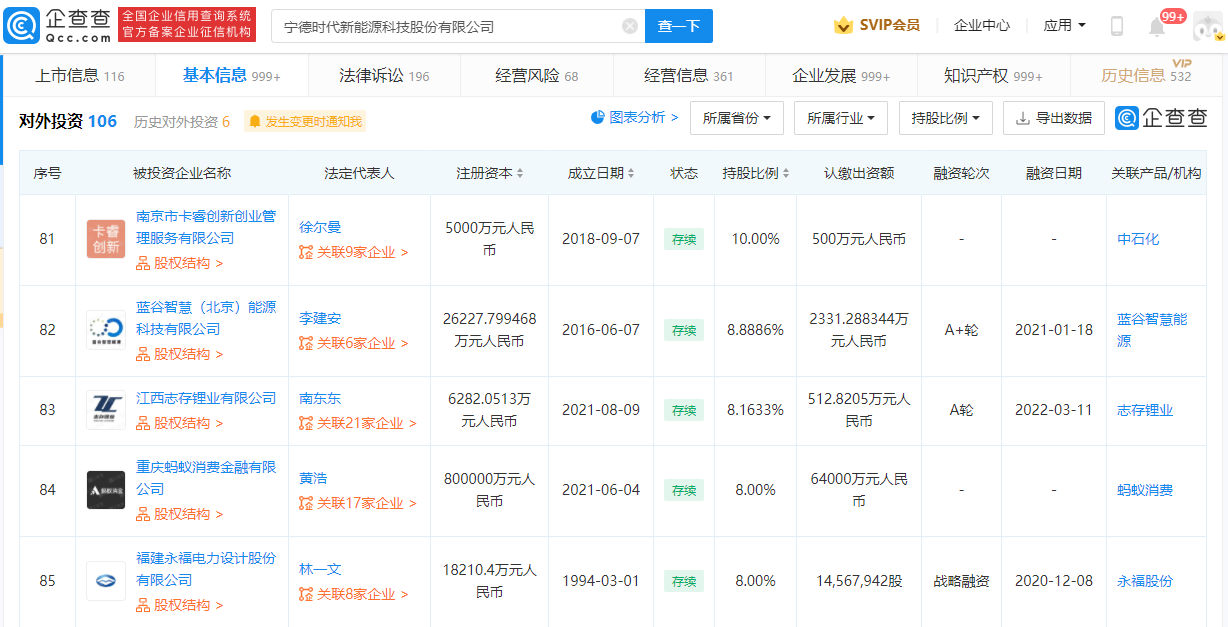The width and height of the screenshot is (1228, 627).
Task: Open legal representative 徐尔曼
Action: [x=320, y=227]
